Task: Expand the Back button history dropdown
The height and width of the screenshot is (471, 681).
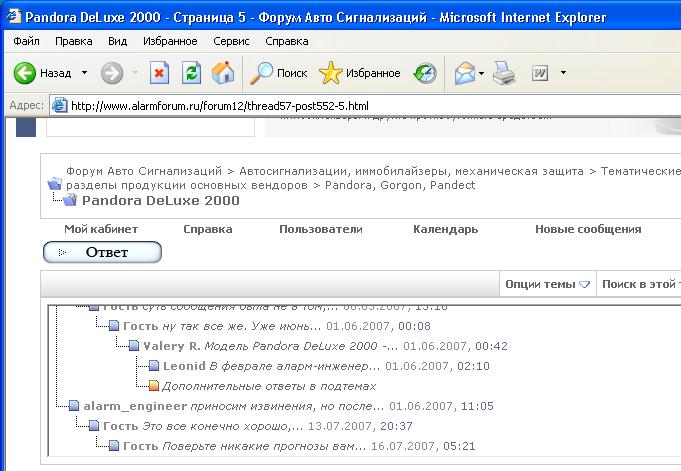Action: click(84, 73)
